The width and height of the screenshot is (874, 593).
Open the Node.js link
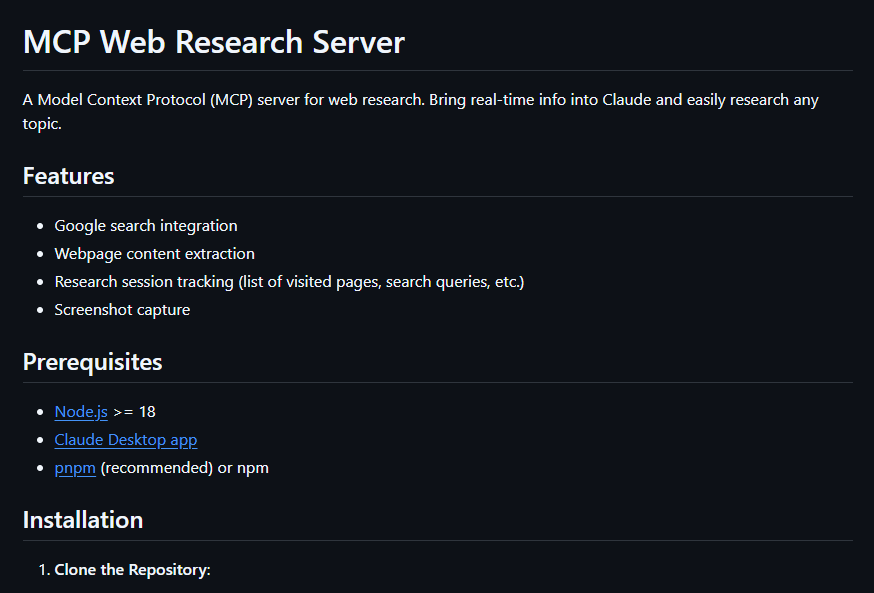[81, 412]
